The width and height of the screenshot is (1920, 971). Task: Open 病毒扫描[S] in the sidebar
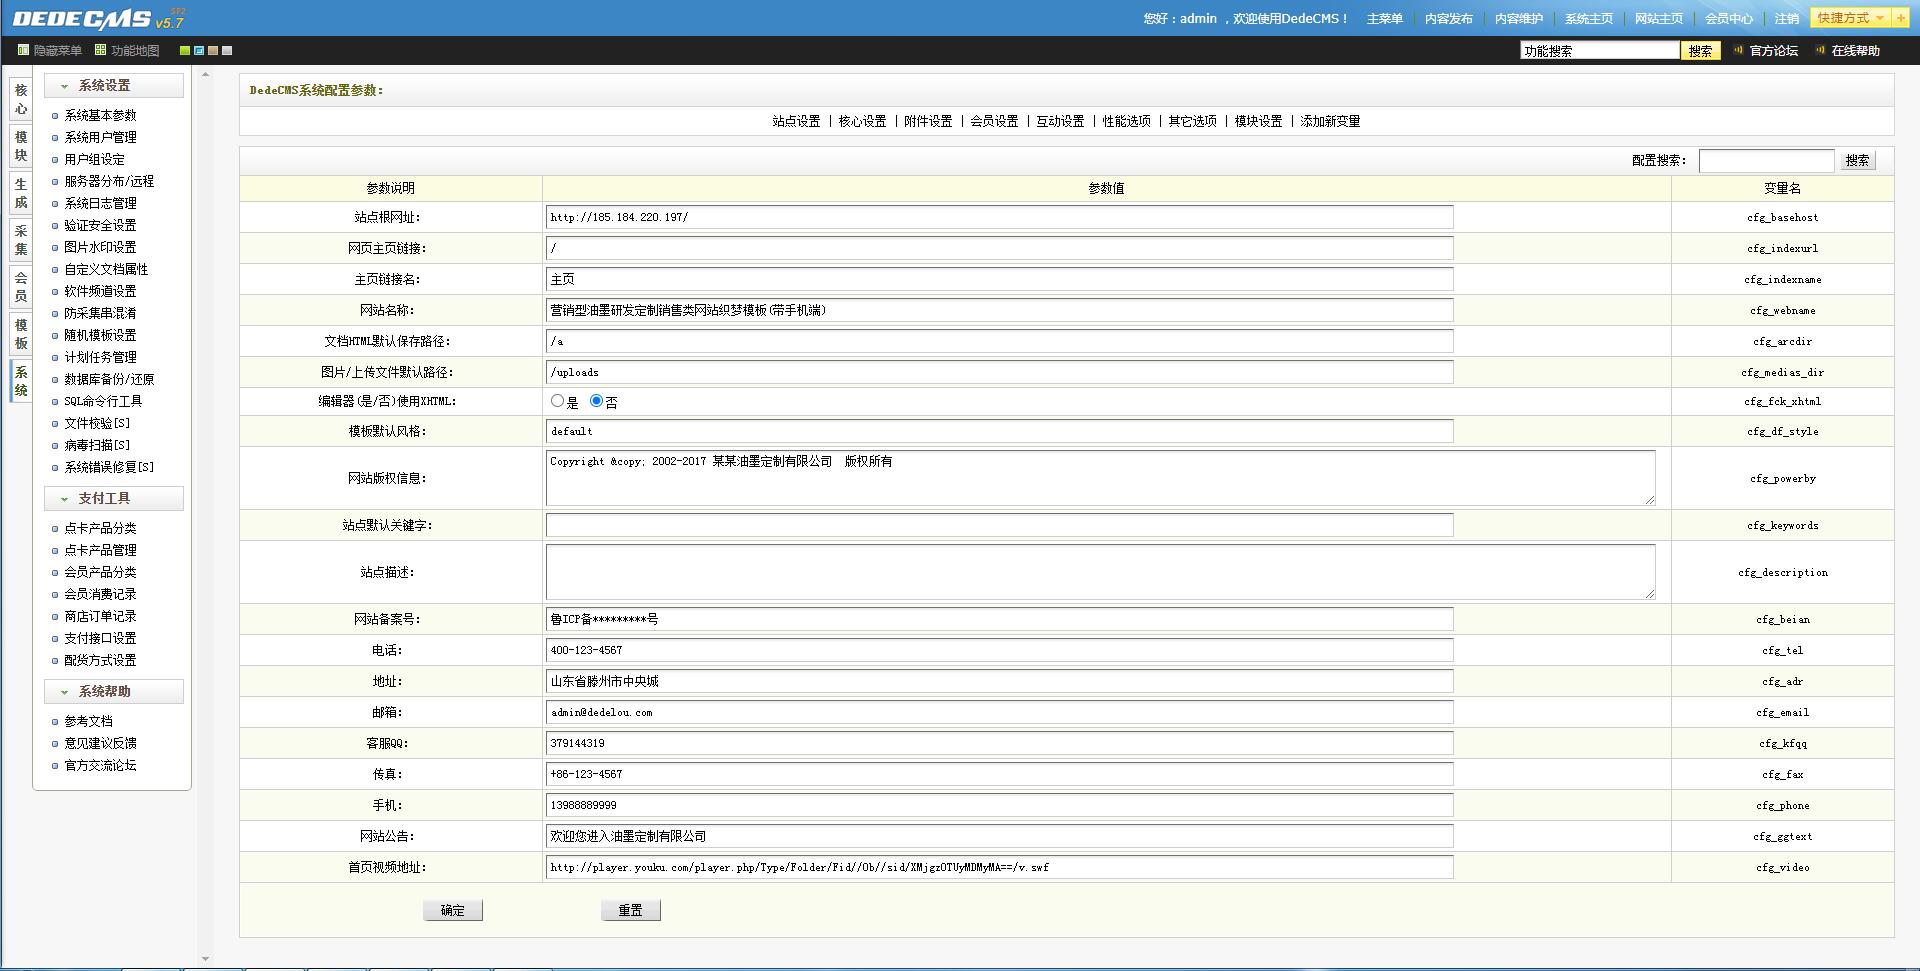97,445
